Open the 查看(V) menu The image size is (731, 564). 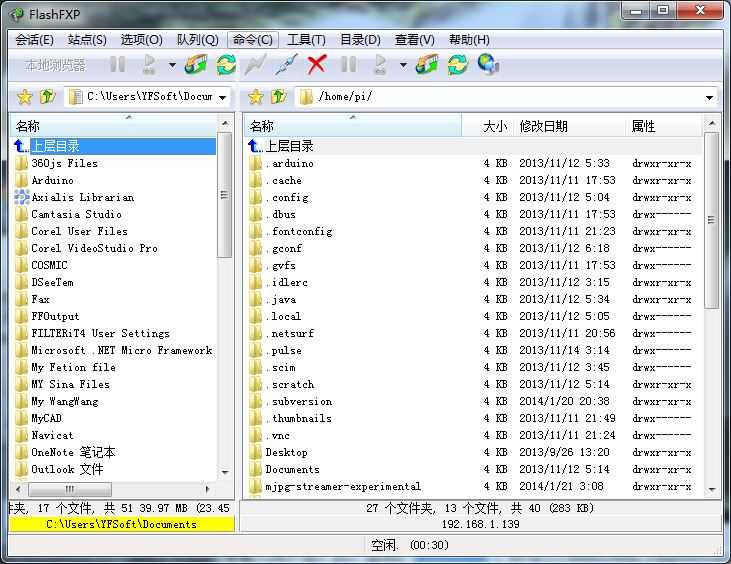[414, 40]
